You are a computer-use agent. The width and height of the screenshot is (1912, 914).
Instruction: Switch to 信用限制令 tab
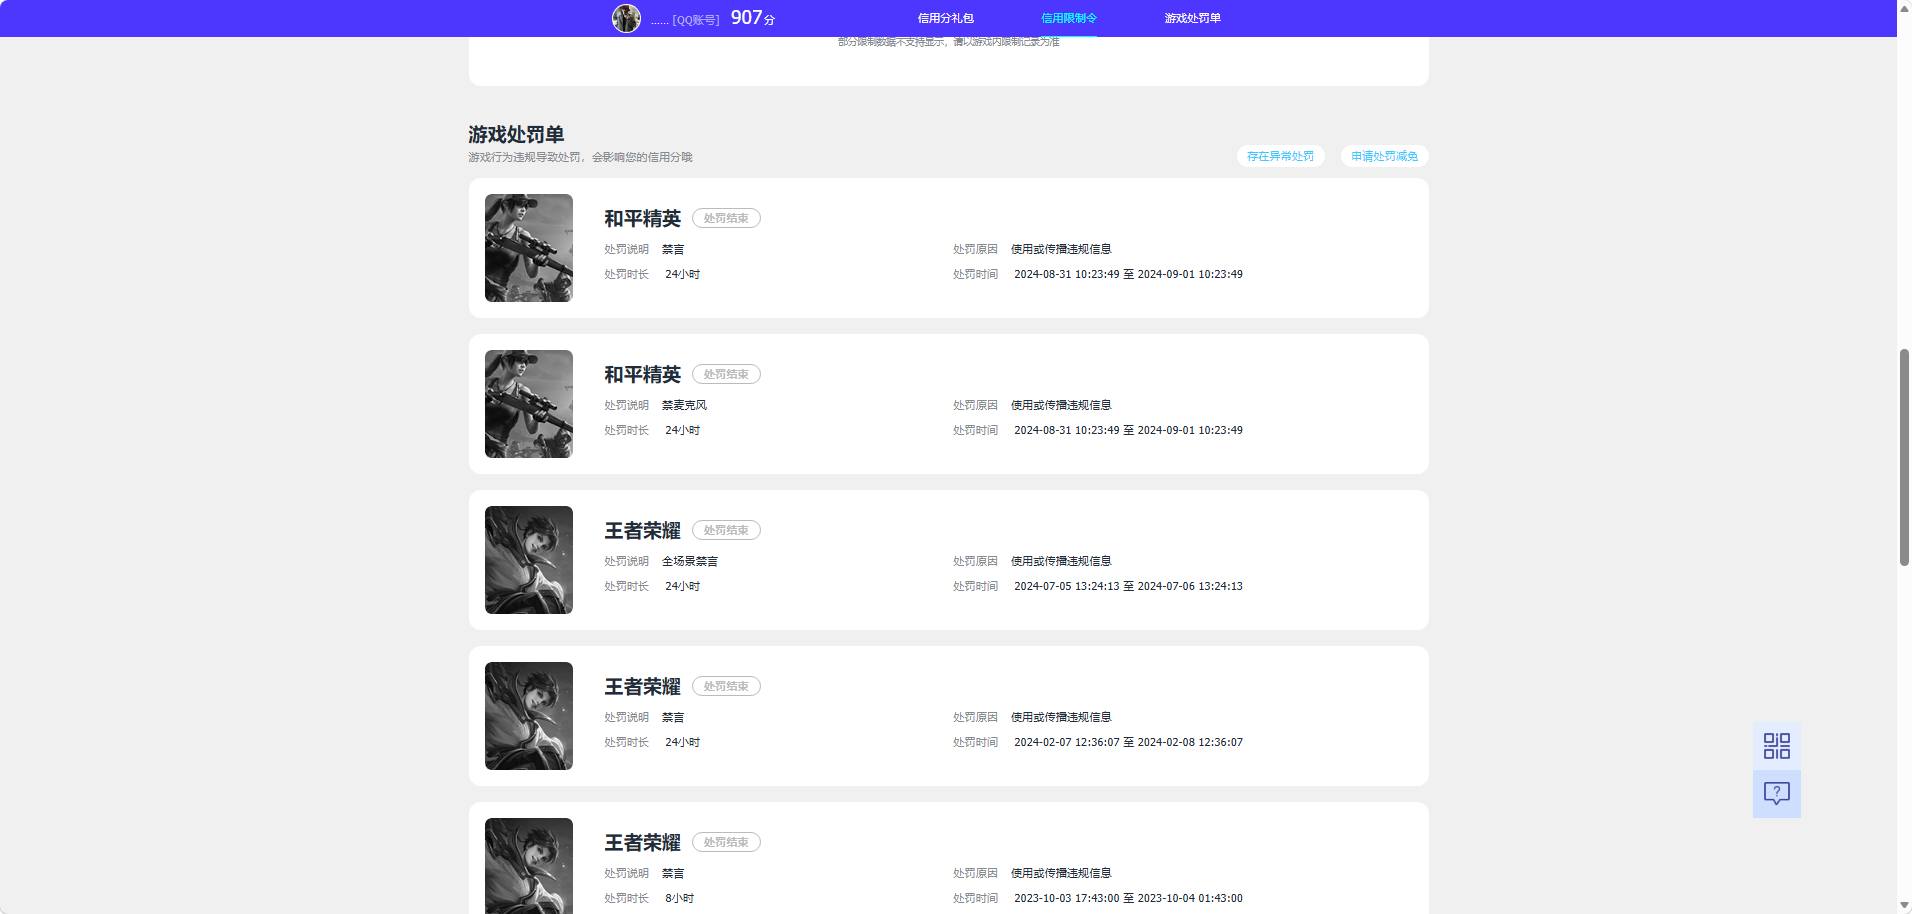click(x=1068, y=18)
